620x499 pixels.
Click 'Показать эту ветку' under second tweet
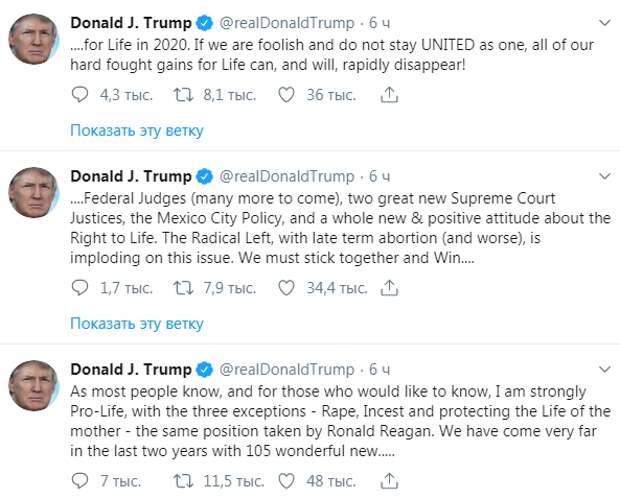click(x=137, y=323)
